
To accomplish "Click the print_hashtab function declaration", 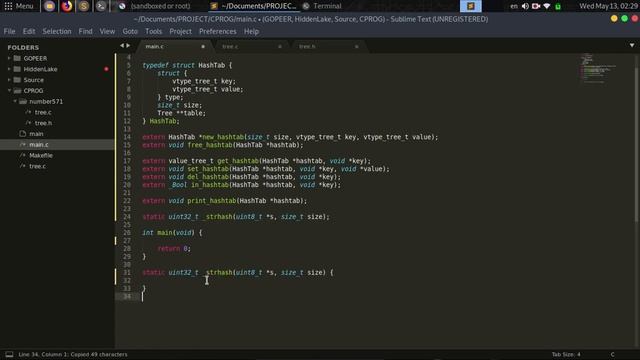I will [224, 201].
